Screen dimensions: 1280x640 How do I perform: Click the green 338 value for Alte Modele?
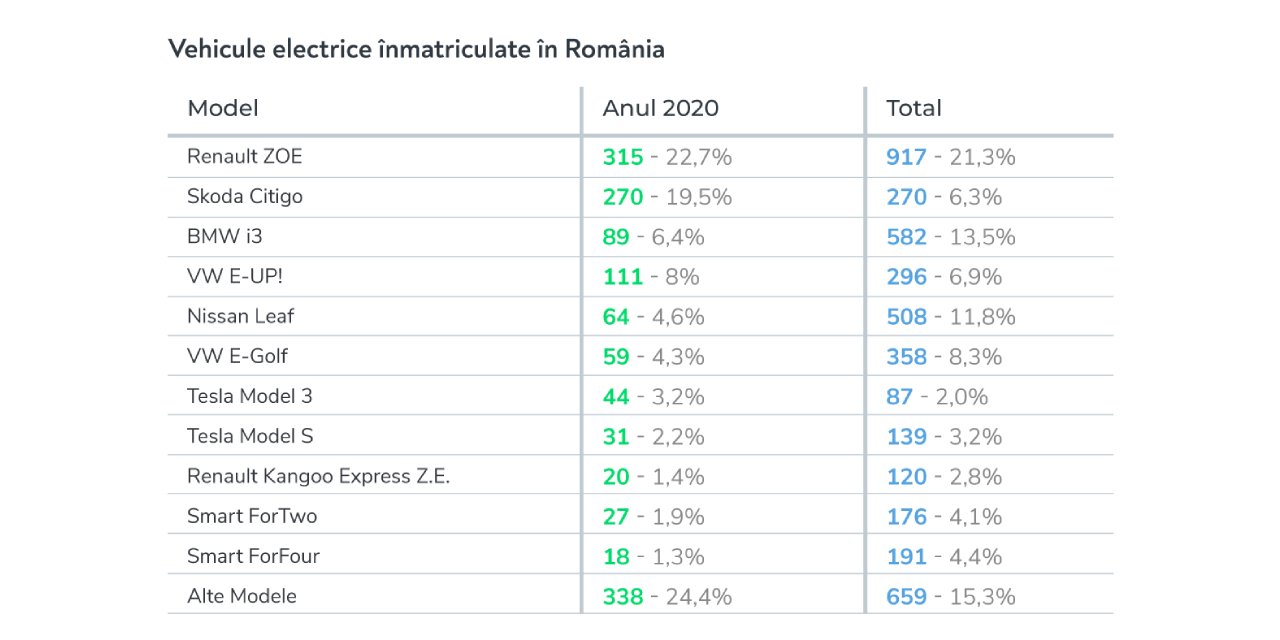tap(622, 597)
